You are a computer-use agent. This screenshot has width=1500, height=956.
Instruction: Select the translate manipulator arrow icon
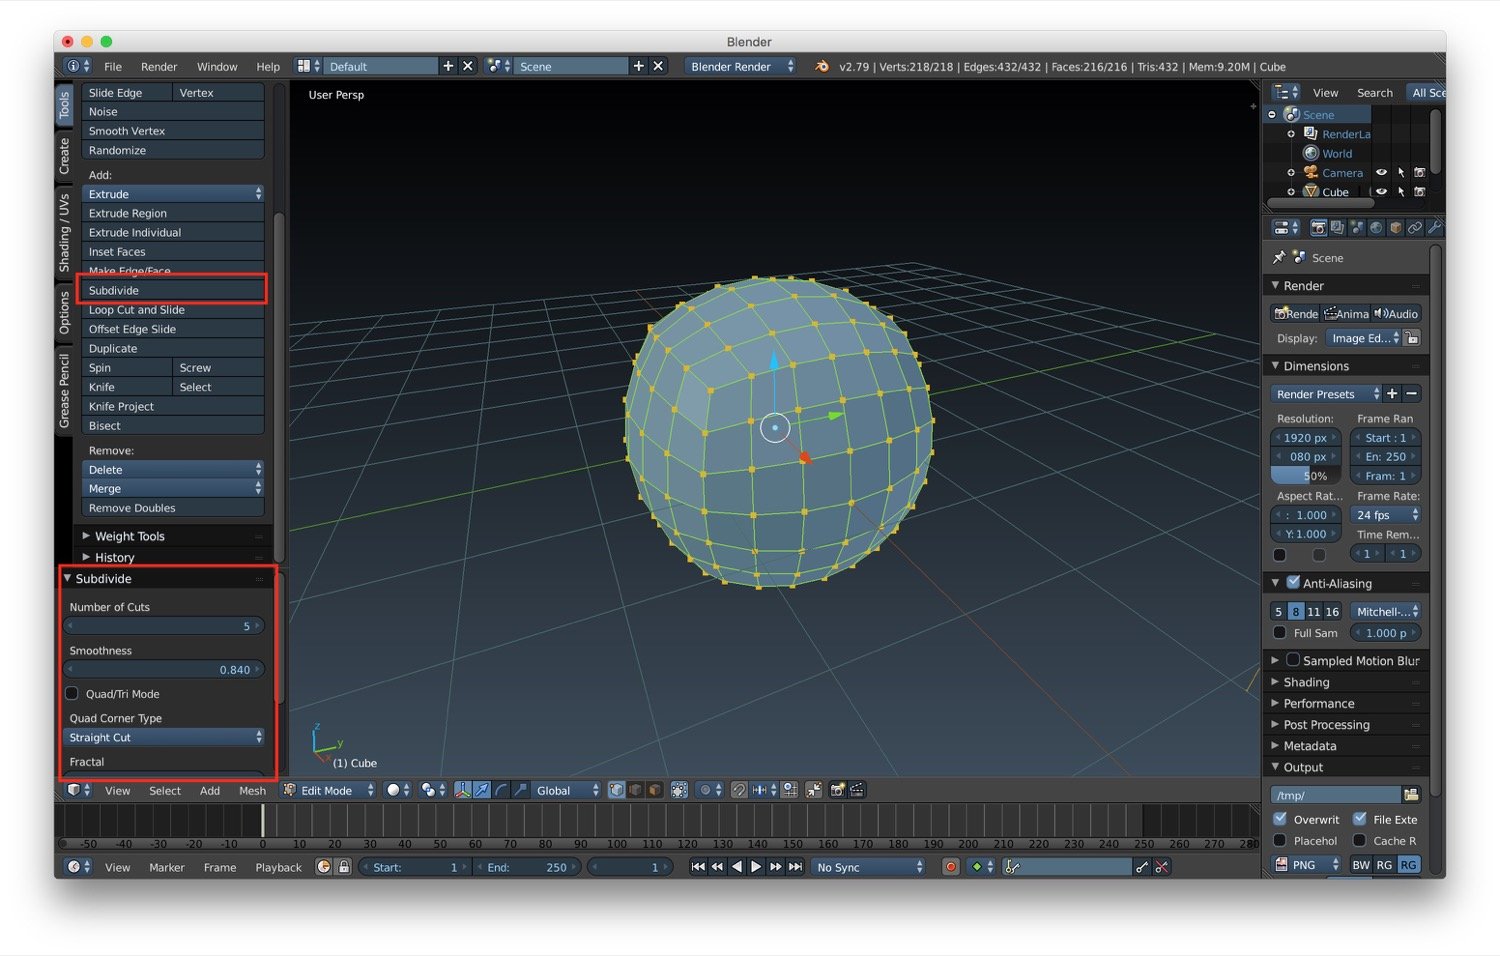[482, 790]
